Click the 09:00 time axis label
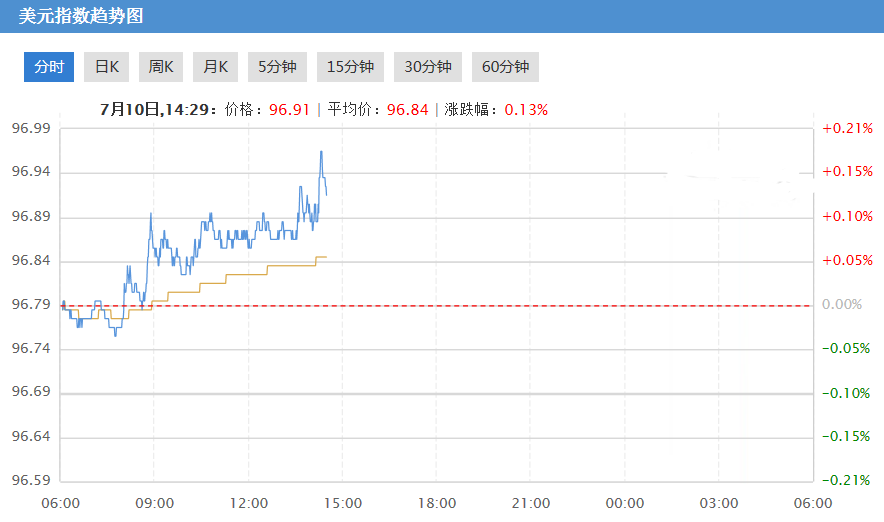 155,503
